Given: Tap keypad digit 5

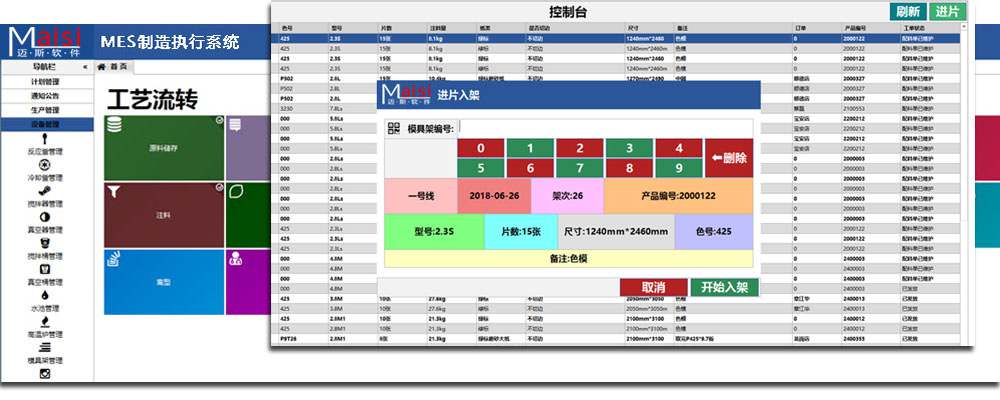Looking at the screenshot, I should (x=482, y=168).
